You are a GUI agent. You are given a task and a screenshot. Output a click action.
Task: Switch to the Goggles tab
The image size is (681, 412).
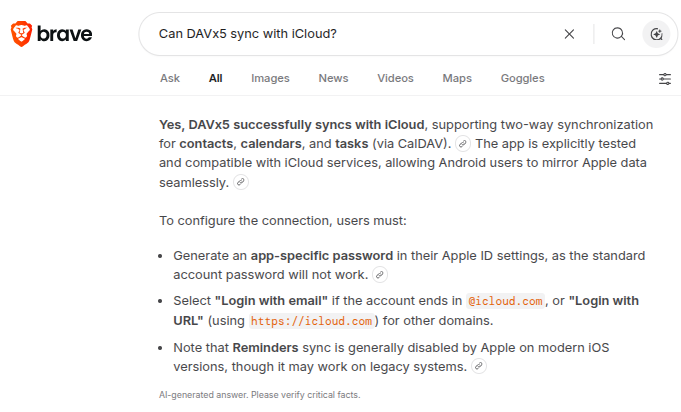click(x=522, y=78)
